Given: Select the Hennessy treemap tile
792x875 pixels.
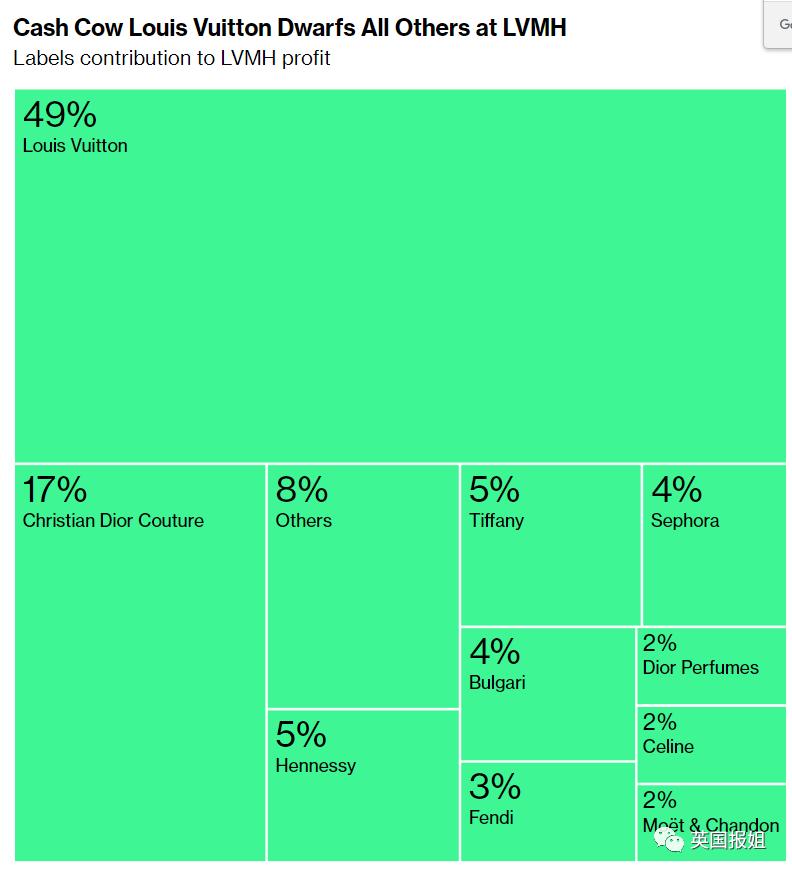Looking at the screenshot, I should click(363, 800).
